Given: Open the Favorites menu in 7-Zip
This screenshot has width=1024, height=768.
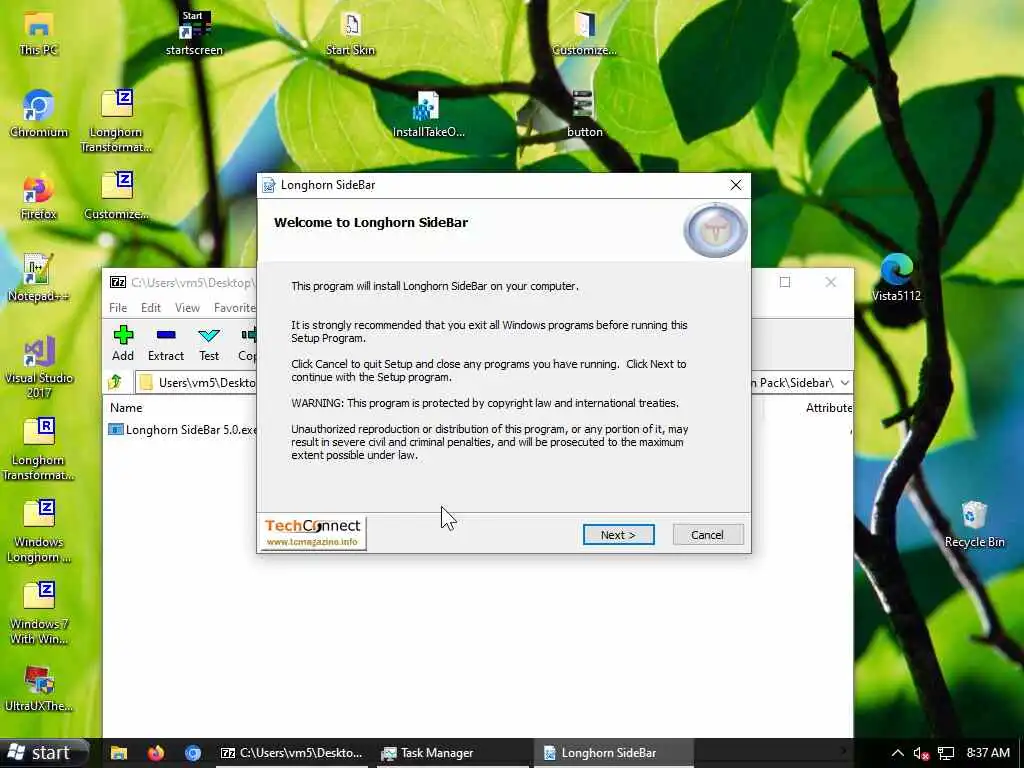Looking at the screenshot, I should (234, 308).
